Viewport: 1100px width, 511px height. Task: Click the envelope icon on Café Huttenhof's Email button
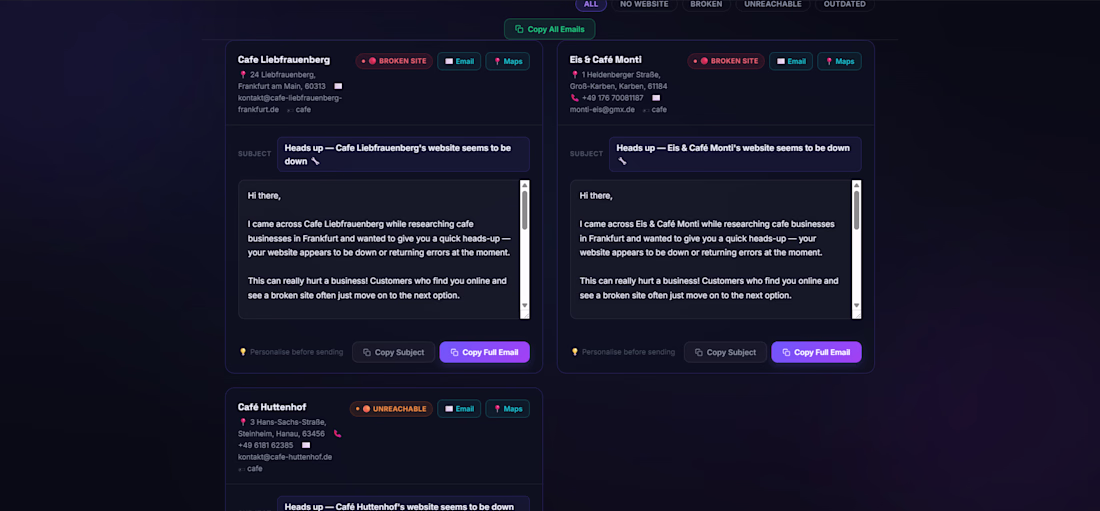pyautogui.click(x=449, y=409)
